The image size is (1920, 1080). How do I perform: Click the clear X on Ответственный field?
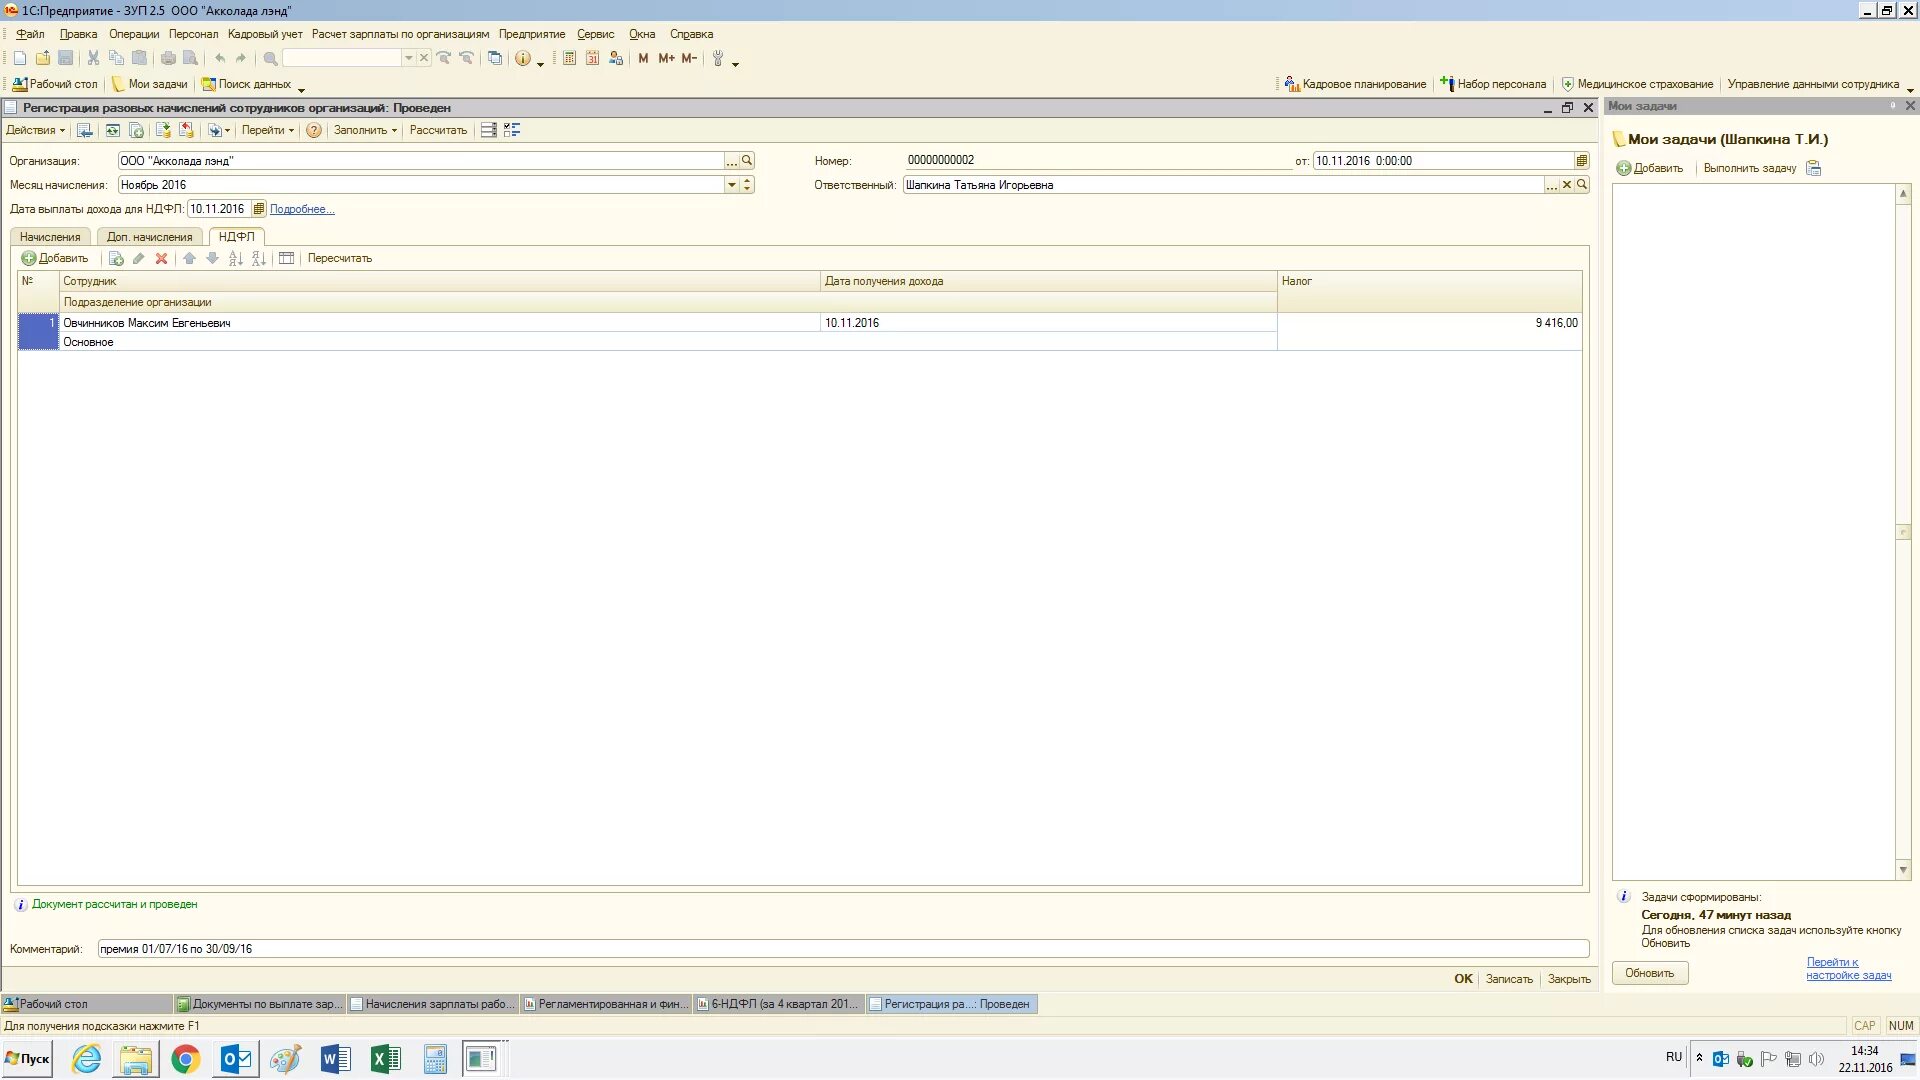1567,185
